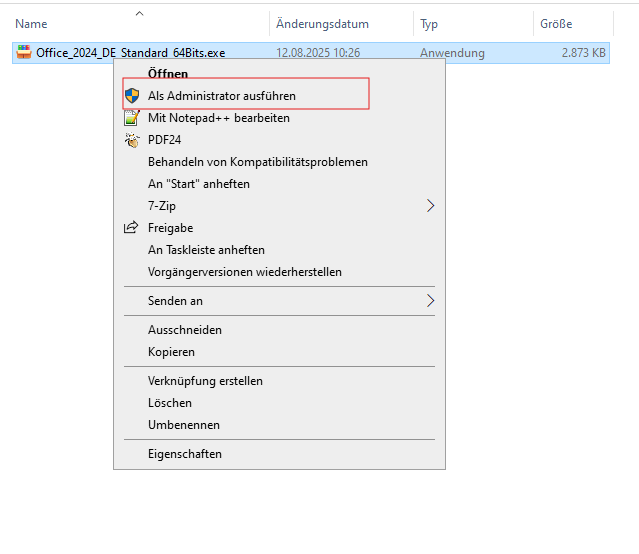The image size is (639, 554).
Task: Select An Taskleiste anheften
Action: click(206, 250)
